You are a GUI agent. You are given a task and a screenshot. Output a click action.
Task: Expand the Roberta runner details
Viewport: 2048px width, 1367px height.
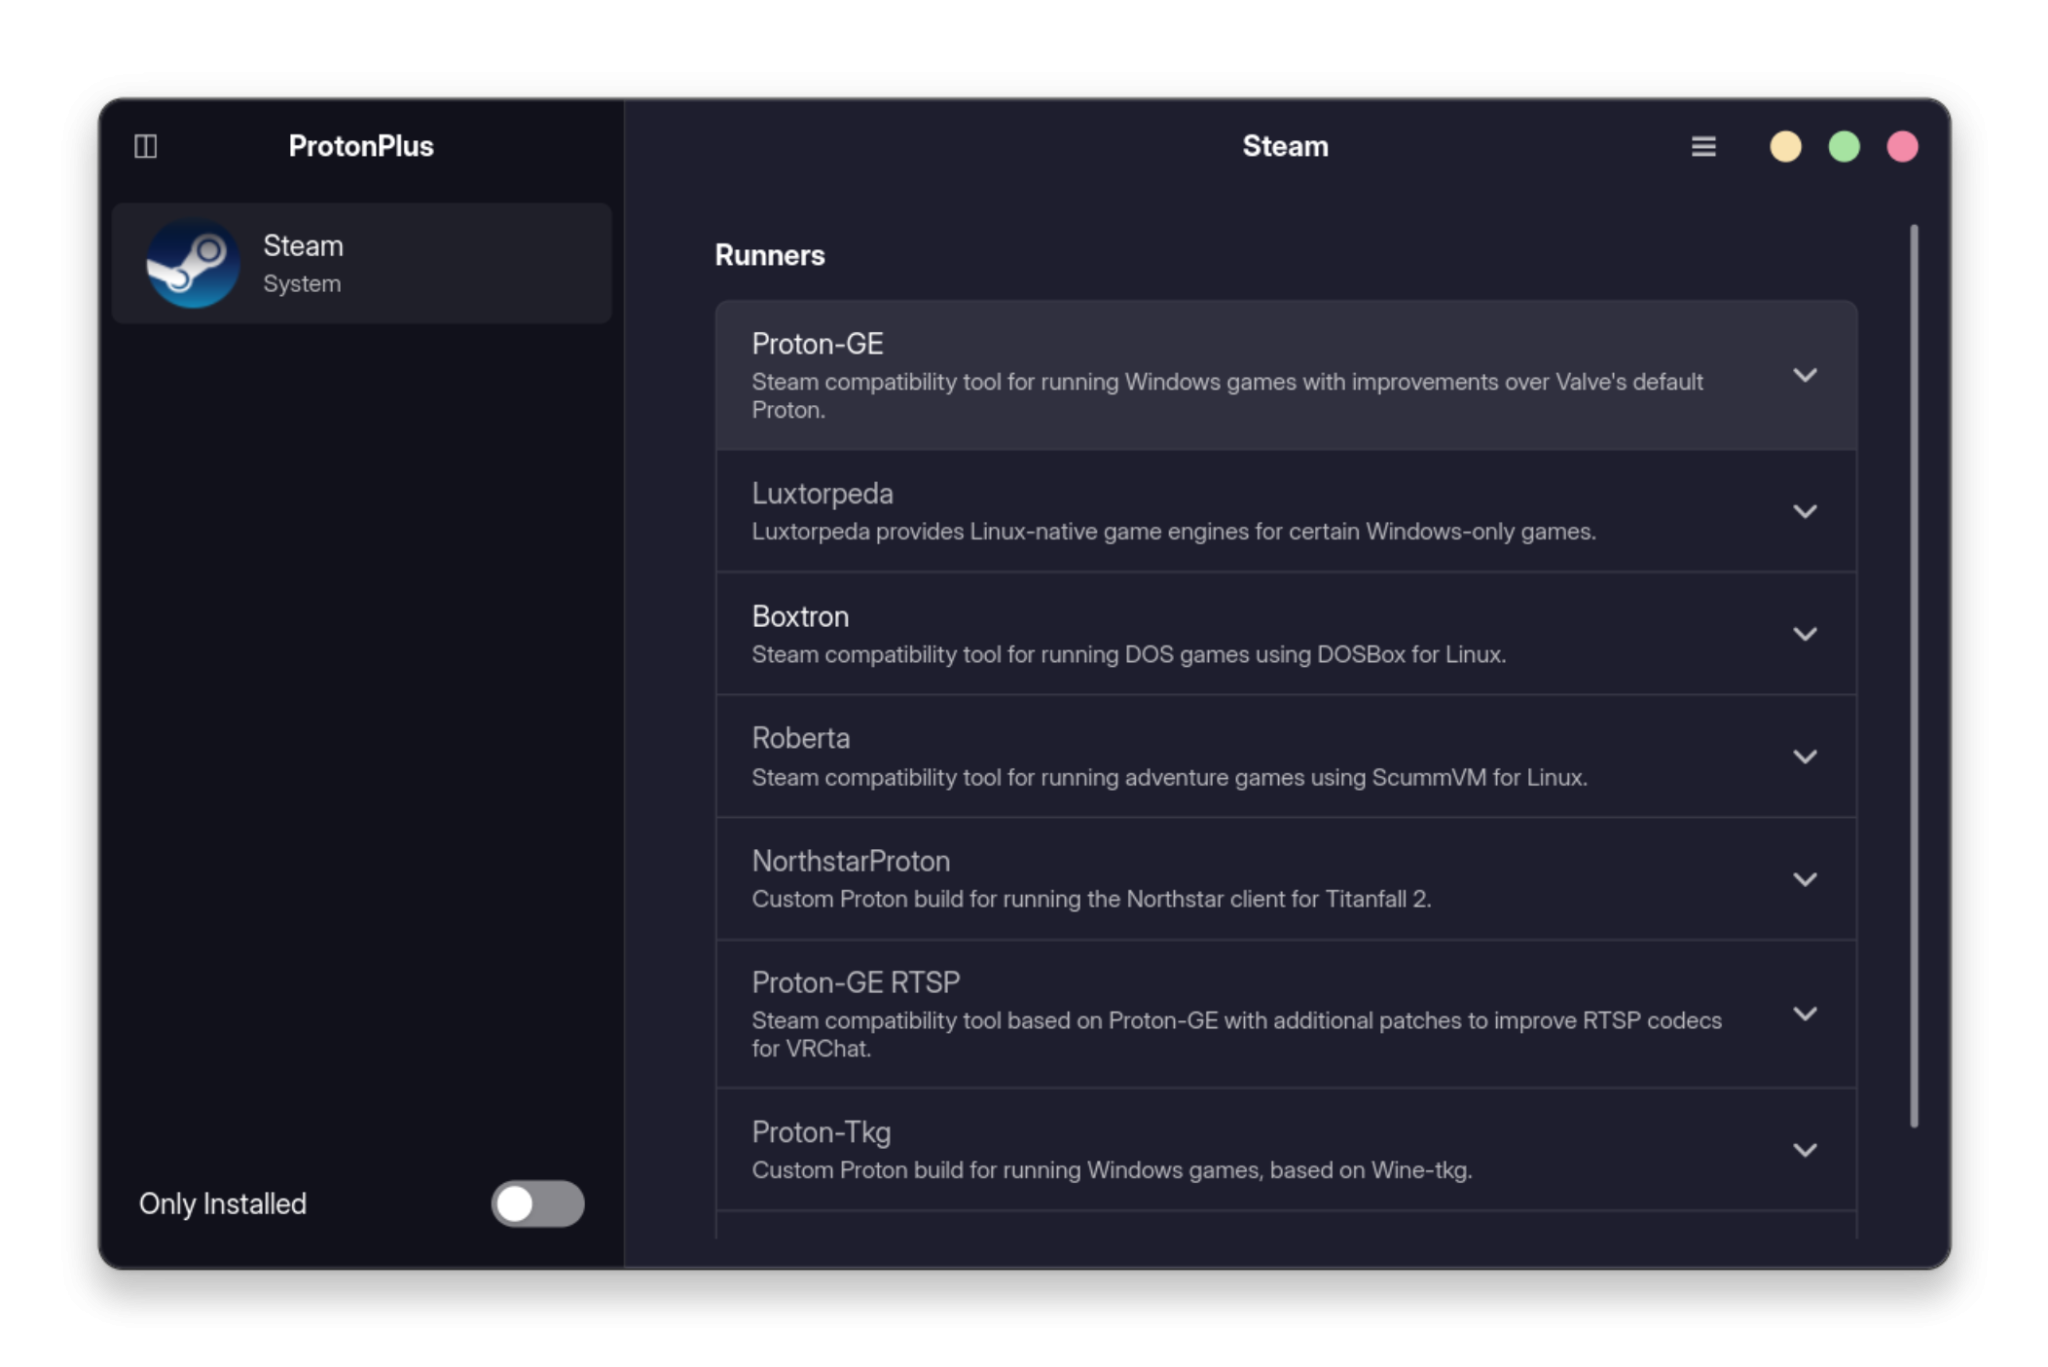pyautogui.click(x=1806, y=756)
